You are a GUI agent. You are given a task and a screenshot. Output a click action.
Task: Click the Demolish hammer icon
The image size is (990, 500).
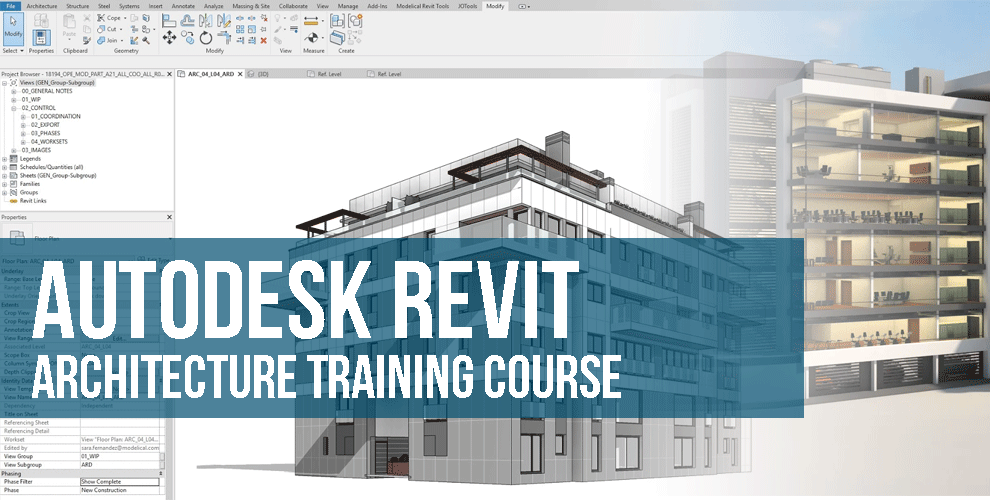pyautogui.click(x=146, y=40)
